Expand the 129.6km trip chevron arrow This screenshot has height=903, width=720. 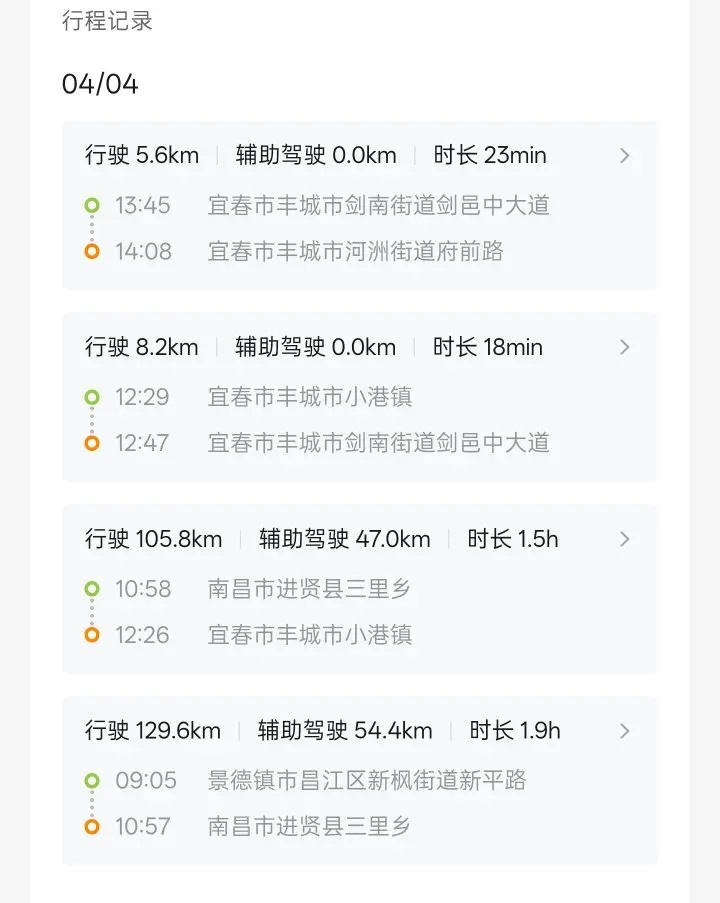[x=625, y=732]
